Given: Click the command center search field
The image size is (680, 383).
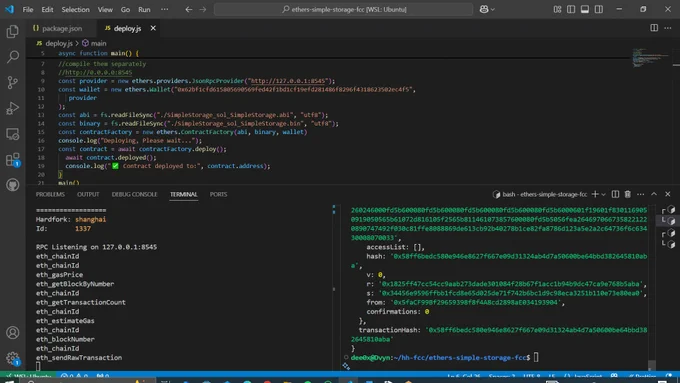Looking at the screenshot, I should tap(343, 9).
